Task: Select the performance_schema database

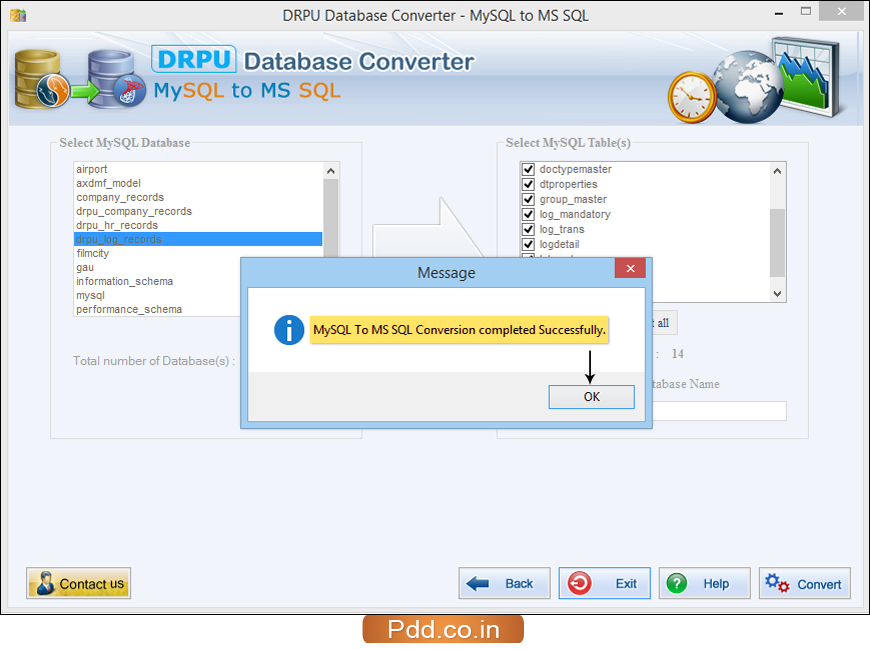Action: (x=158, y=309)
